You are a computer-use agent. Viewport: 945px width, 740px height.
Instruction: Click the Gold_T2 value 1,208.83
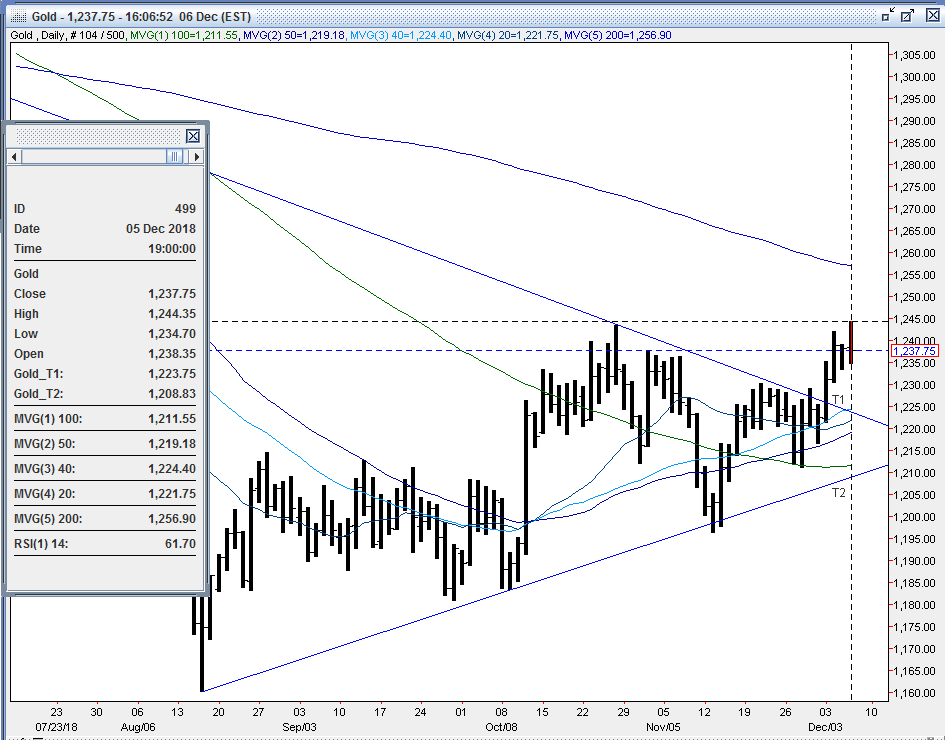172,394
